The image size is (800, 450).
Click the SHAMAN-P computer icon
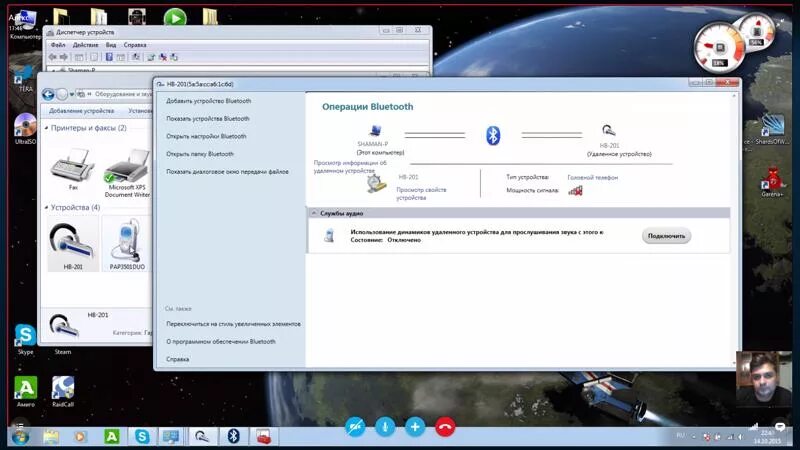pyautogui.click(x=376, y=131)
